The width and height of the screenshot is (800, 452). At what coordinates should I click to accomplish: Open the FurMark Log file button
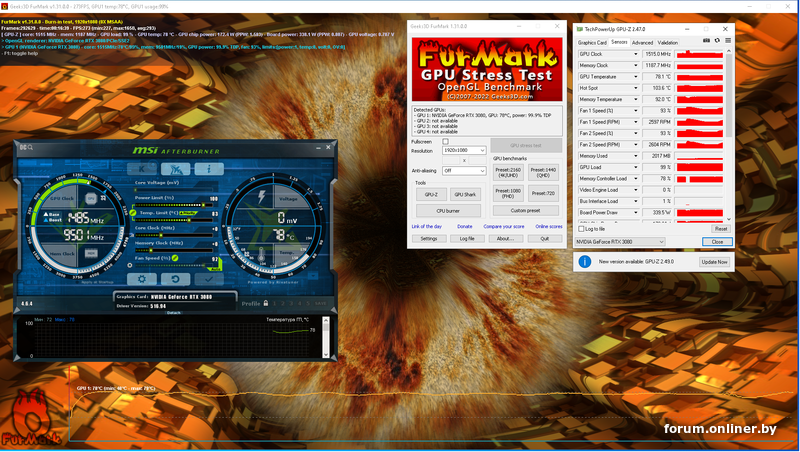click(467, 239)
